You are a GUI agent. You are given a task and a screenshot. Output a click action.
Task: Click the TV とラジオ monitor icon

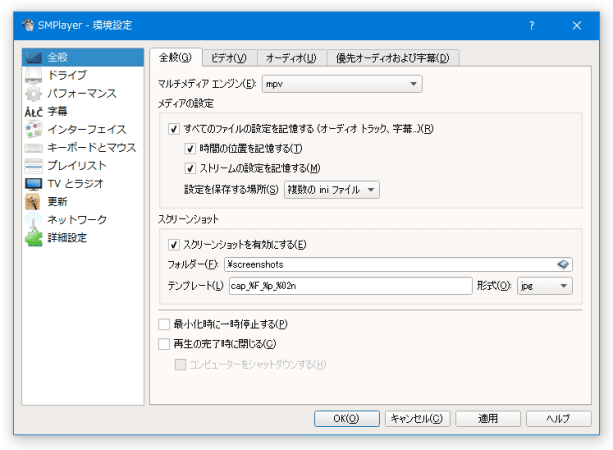[x=34, y=184]
